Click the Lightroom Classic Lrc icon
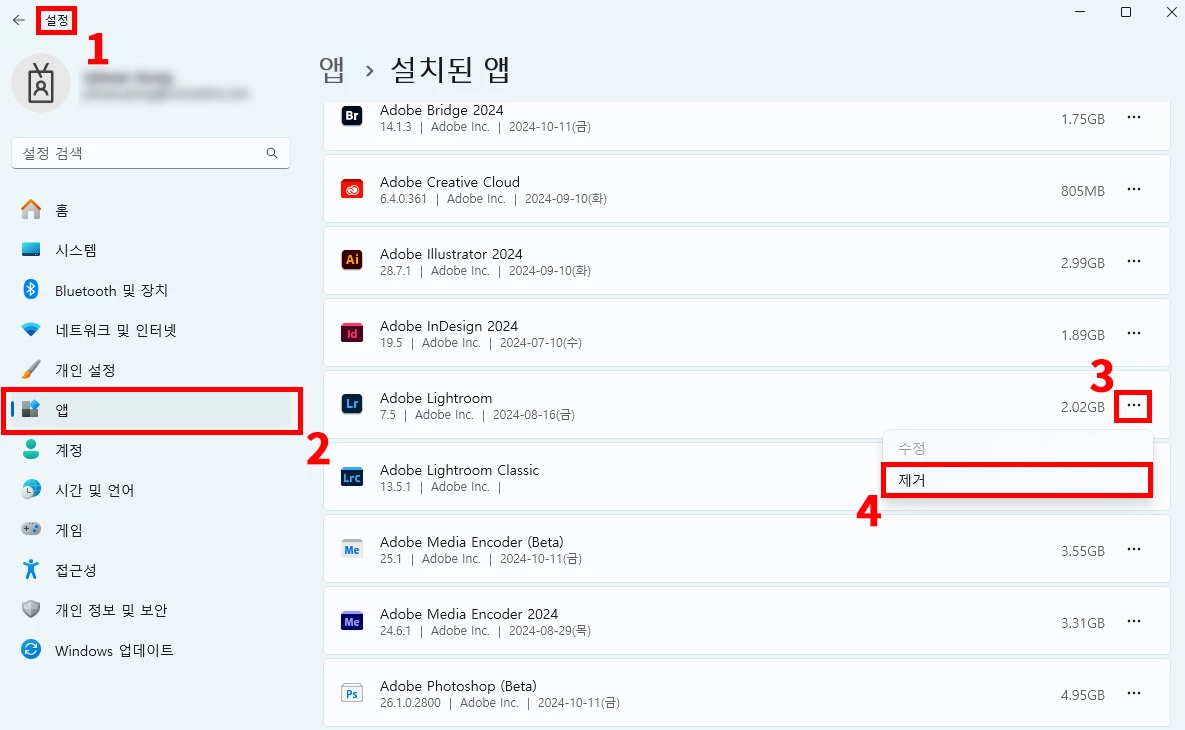Screen dimensions: 1185x730 pos(352,477)
